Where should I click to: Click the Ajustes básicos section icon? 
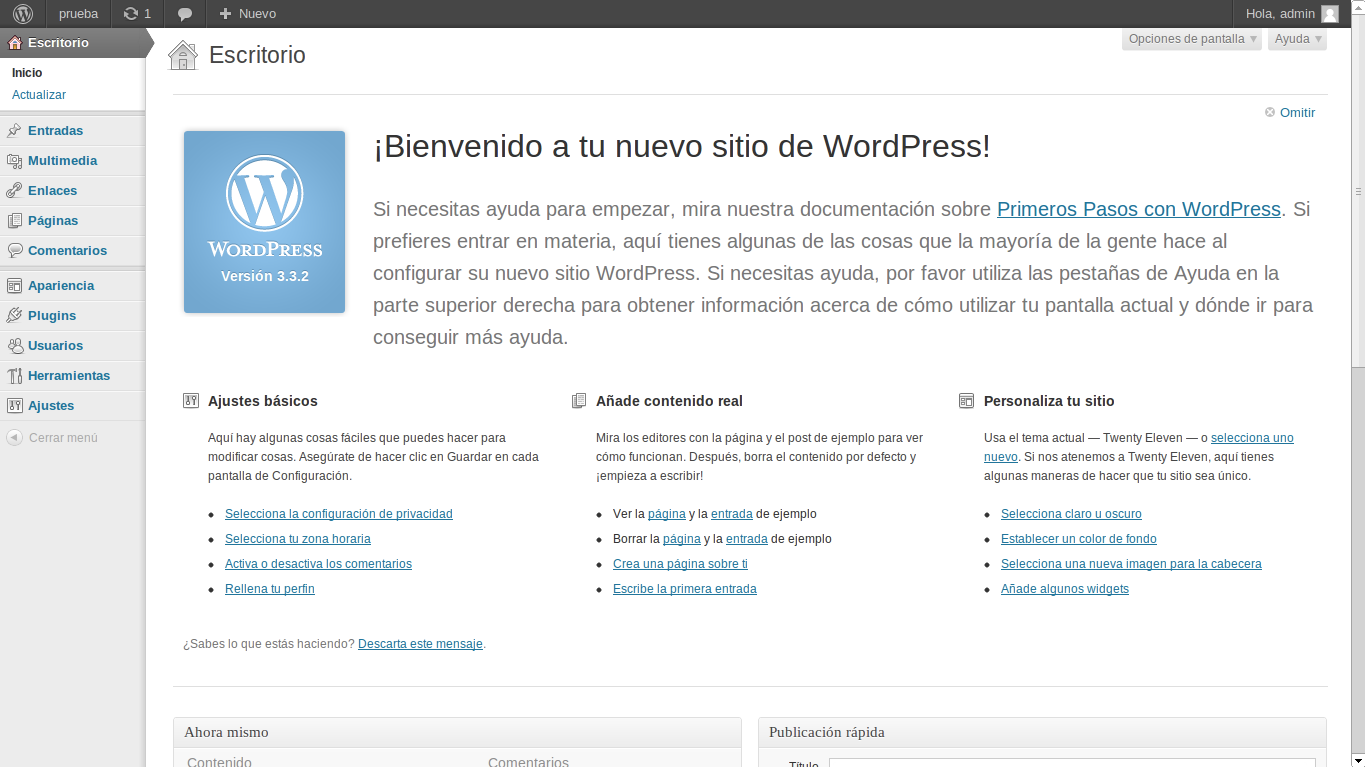click(191, 401)
